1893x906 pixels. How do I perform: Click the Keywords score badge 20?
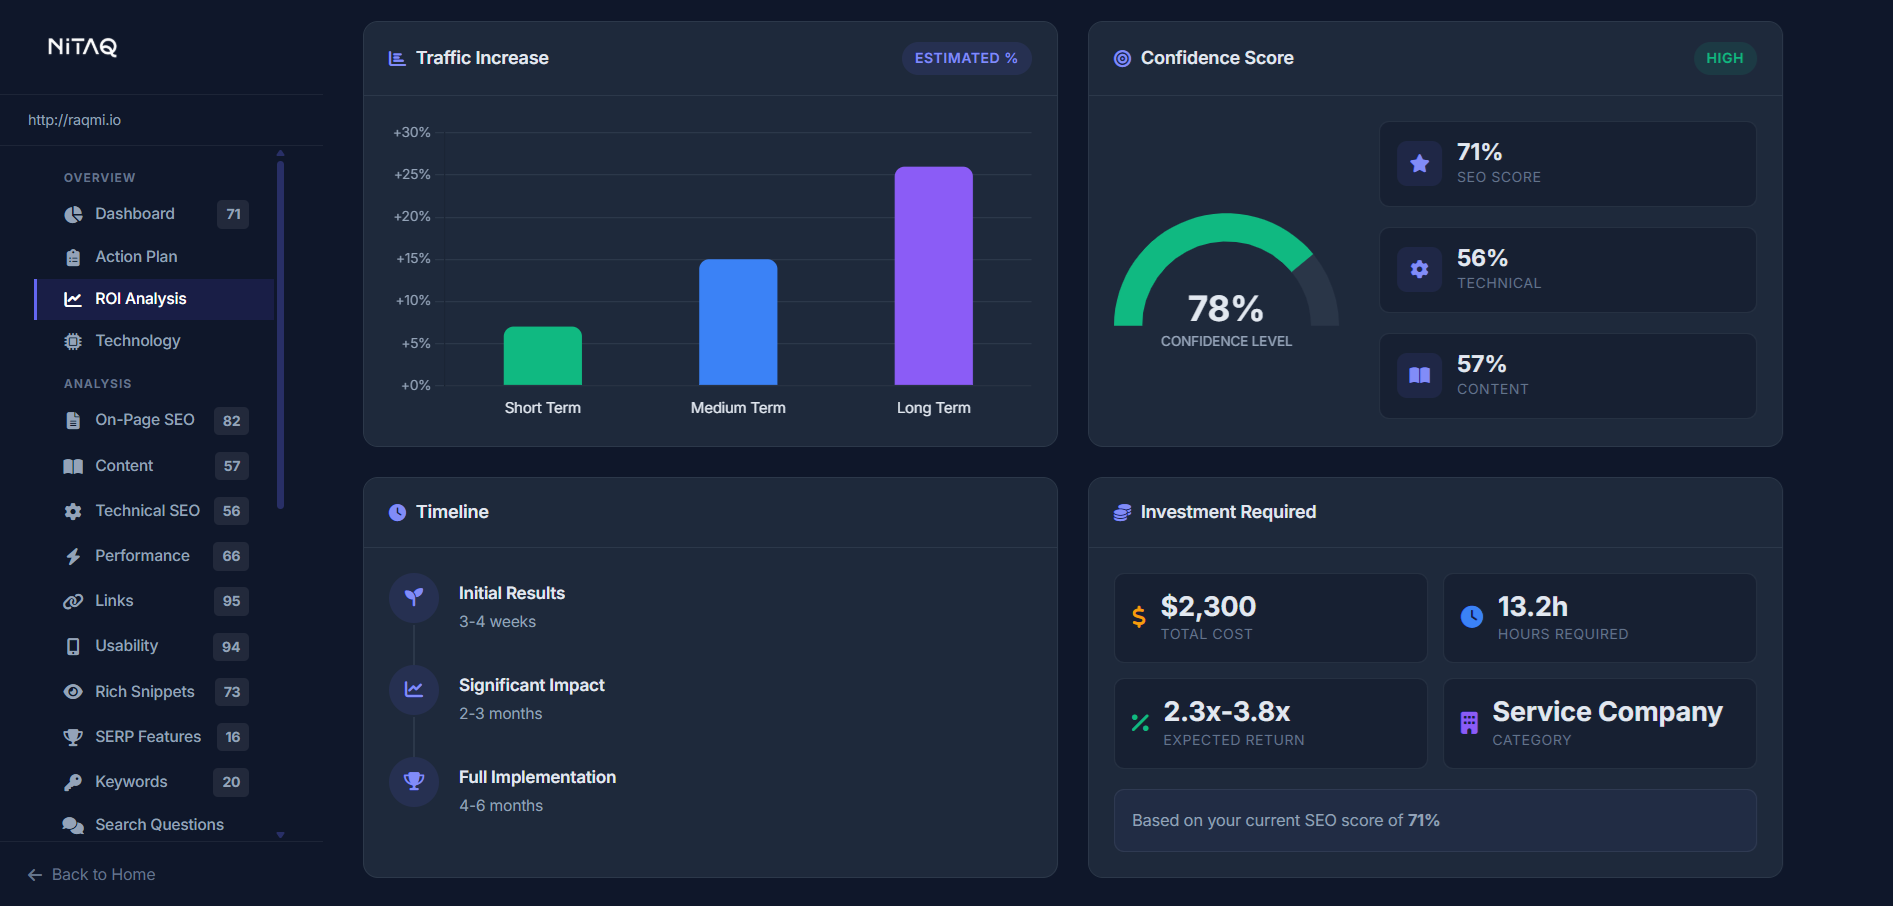pyautogui.click(x=231, y=782)
